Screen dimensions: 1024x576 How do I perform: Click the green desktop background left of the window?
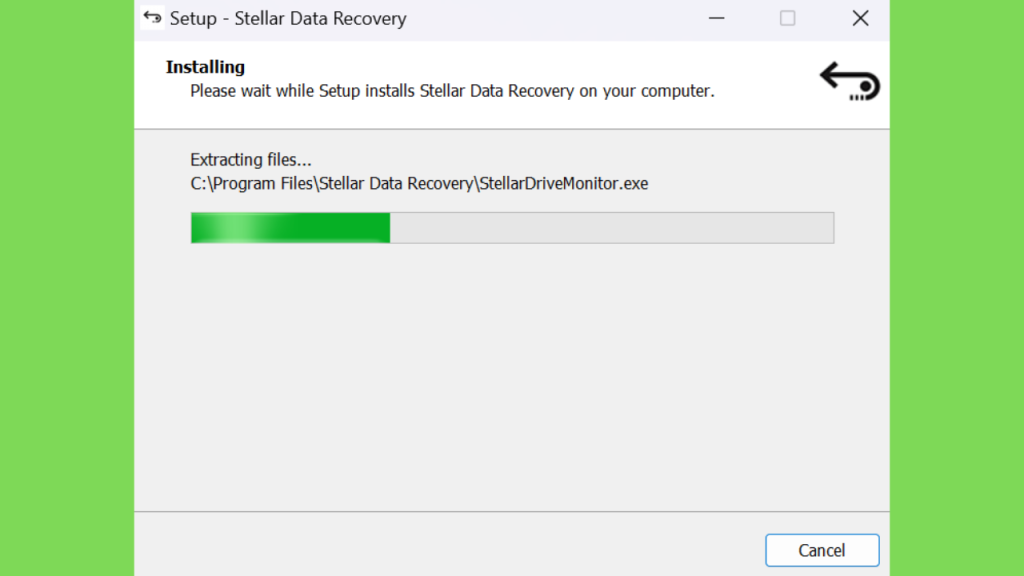tap(67, 288)
